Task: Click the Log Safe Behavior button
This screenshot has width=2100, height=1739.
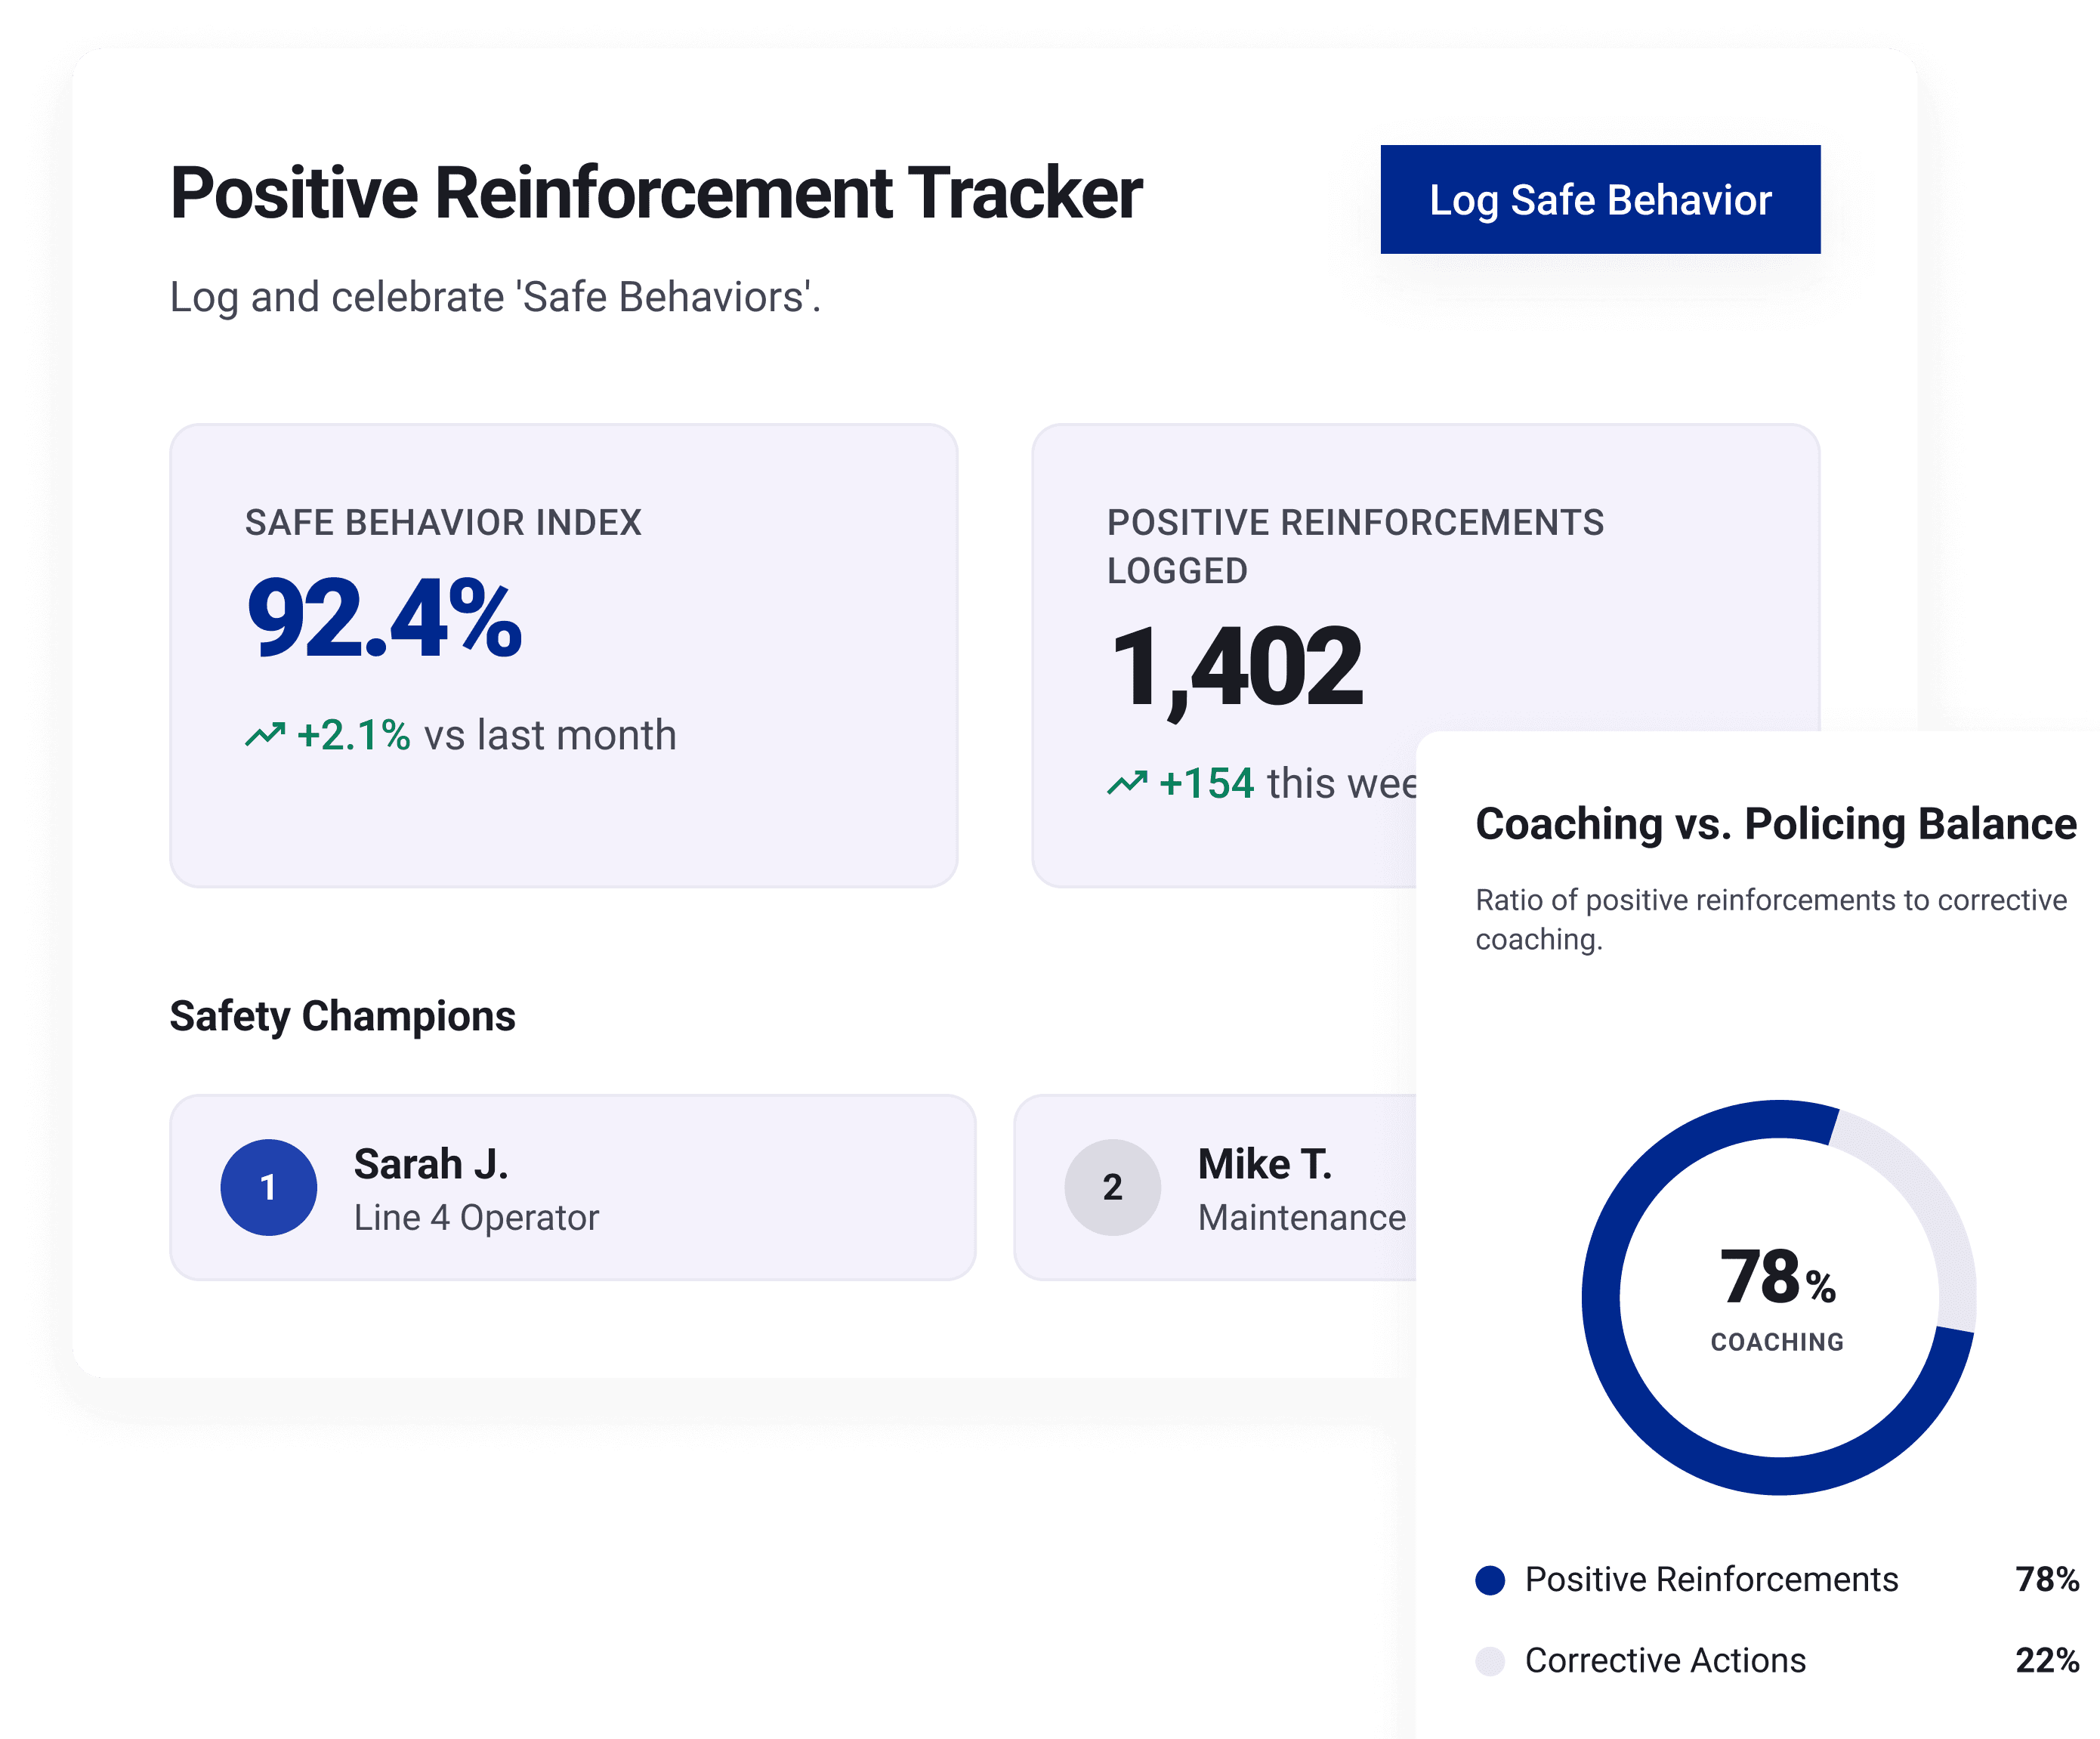Action: [x=1600, y=199]
